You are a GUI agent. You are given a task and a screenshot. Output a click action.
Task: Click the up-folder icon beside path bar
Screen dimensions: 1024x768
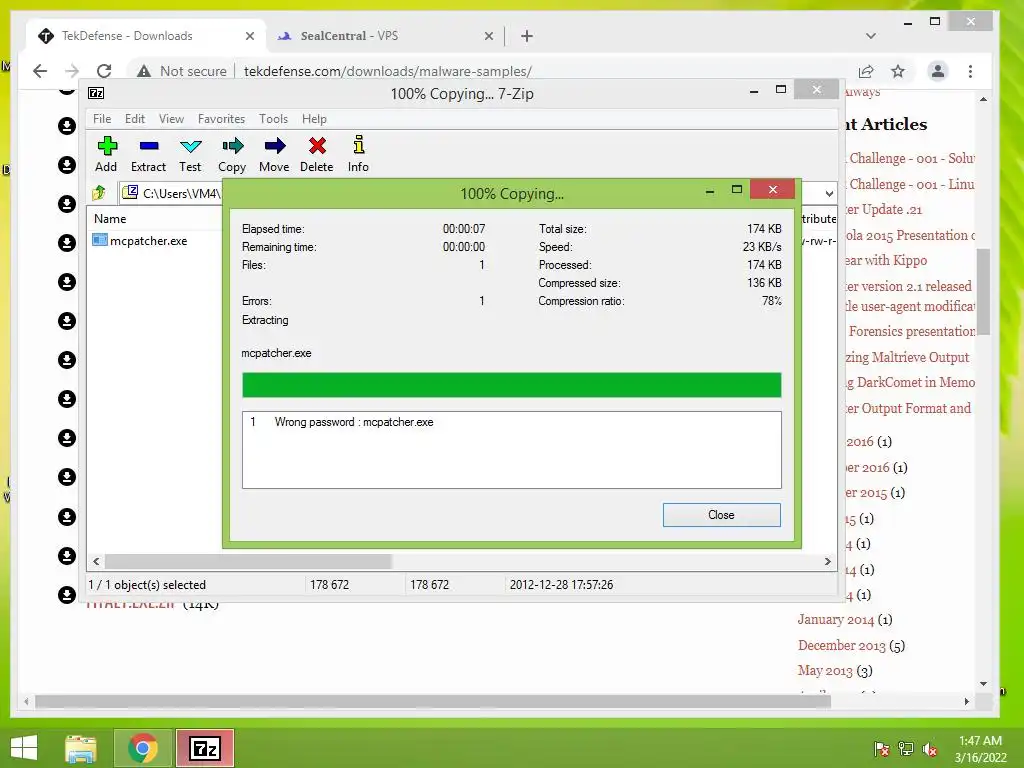(x=99, y=193)
